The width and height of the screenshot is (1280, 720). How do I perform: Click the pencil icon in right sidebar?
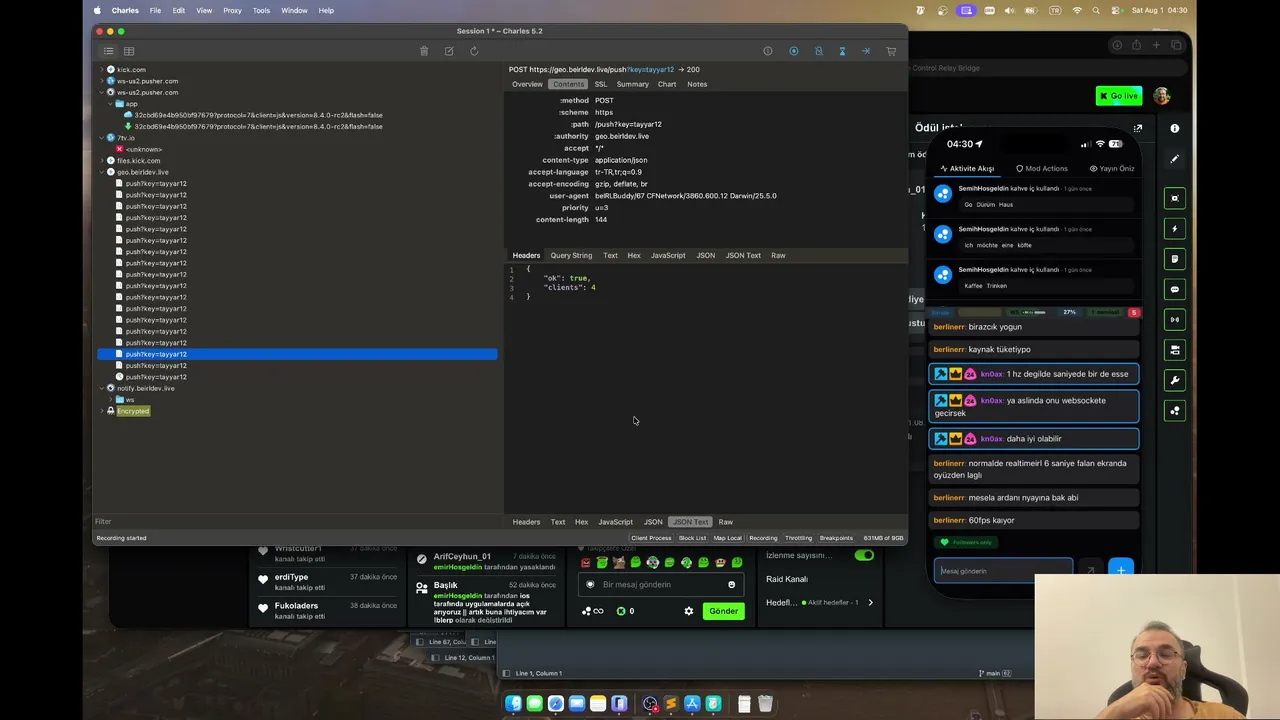(1175, 159)
